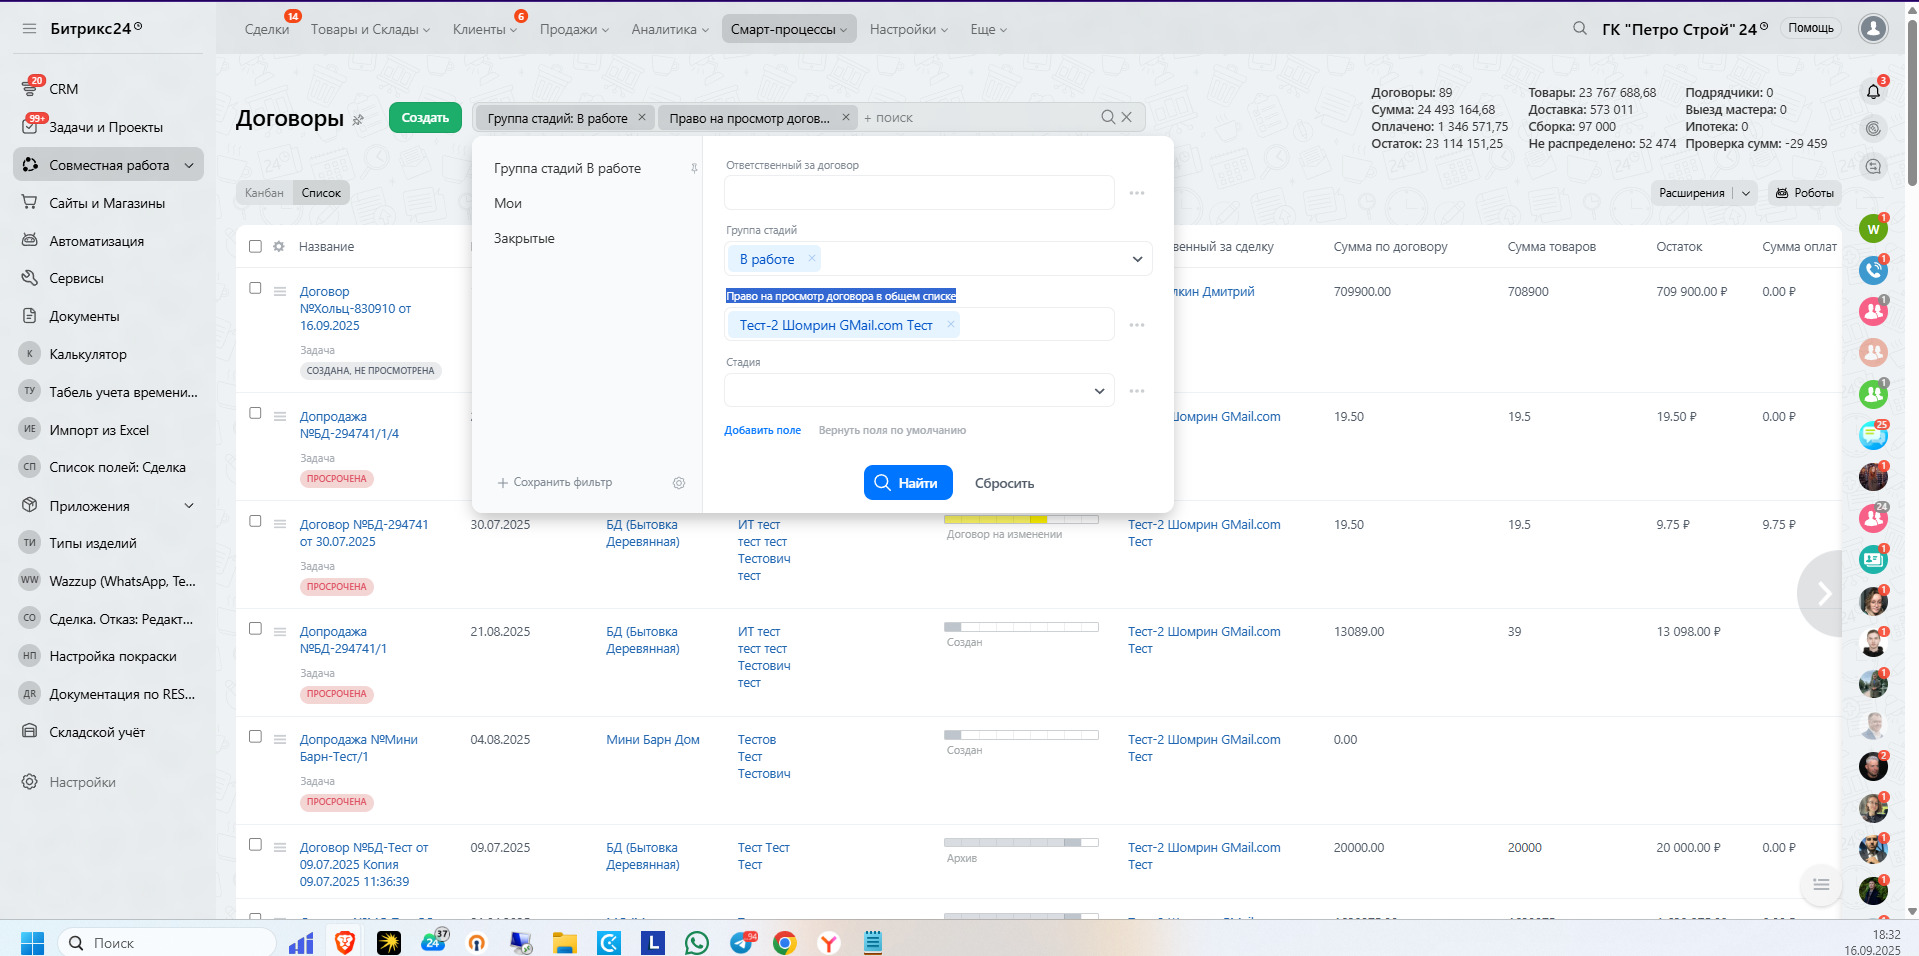Expand the Совместная работа sidebar section
The image size is (1919, 956).
click(189, 165)
